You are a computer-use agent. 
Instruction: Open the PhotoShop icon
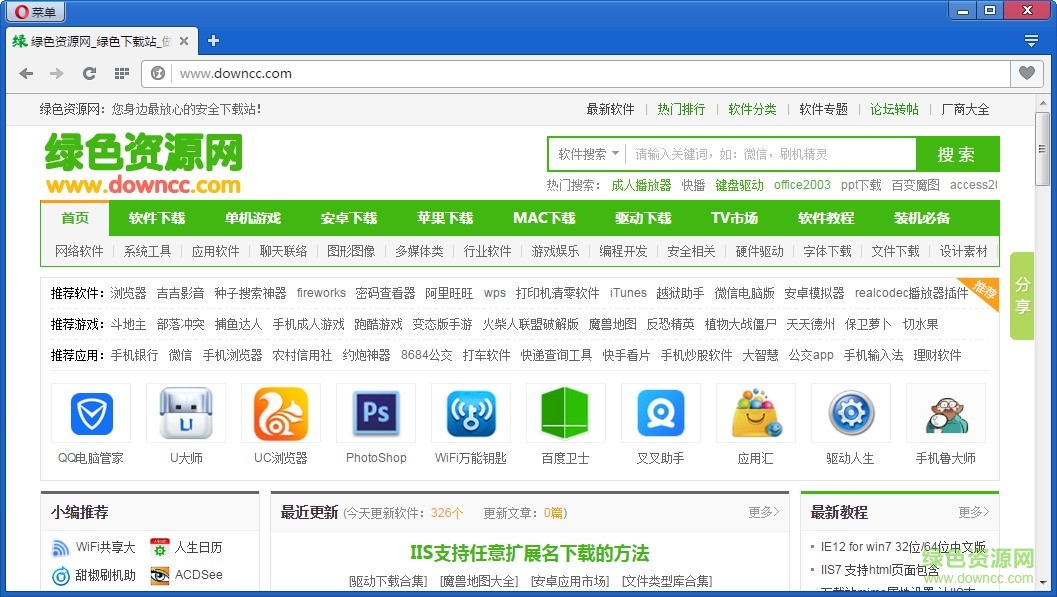pyautogui.click(x=375, y=413)
